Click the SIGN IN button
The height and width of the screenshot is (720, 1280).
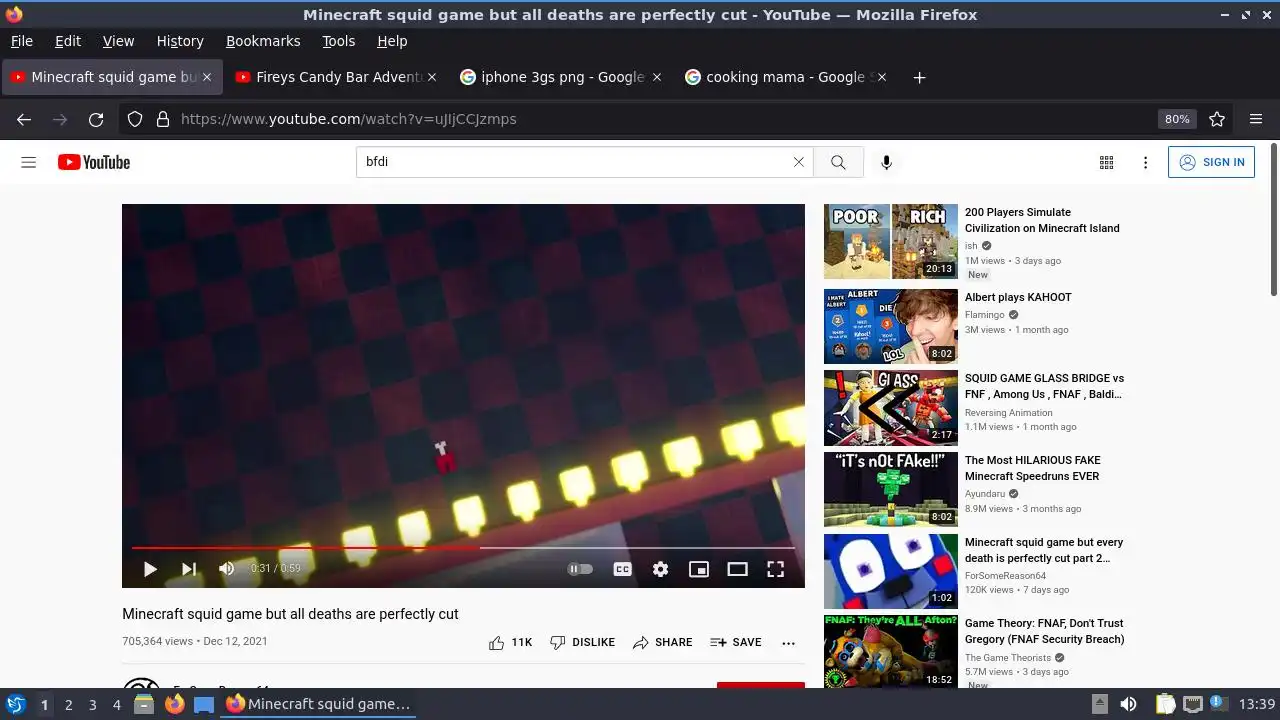[x=1211, y=162]
